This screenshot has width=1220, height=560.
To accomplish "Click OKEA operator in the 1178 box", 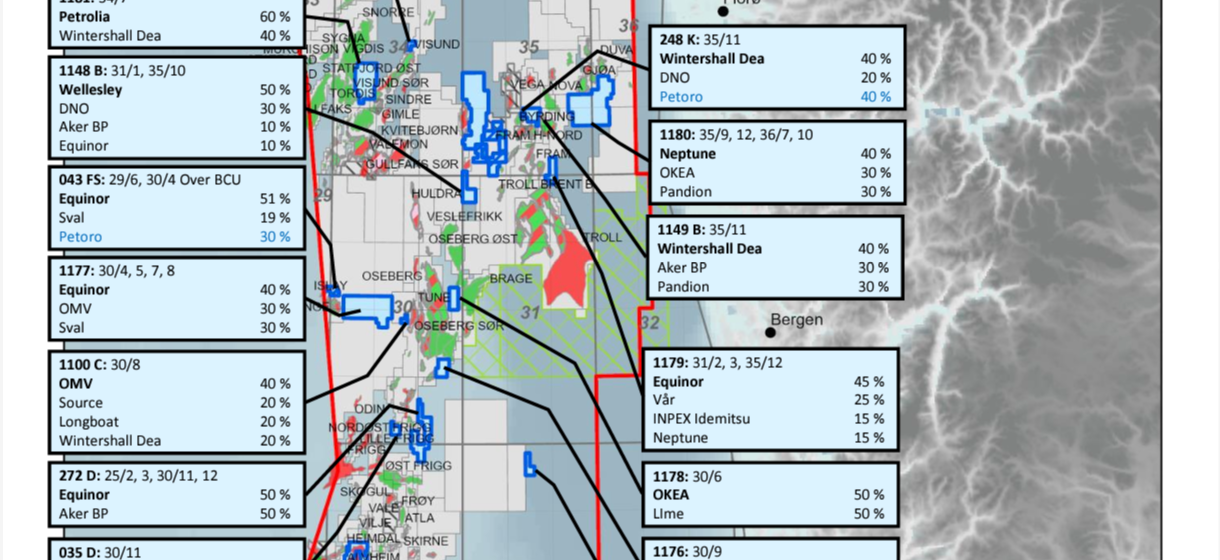I will point(670,495).
